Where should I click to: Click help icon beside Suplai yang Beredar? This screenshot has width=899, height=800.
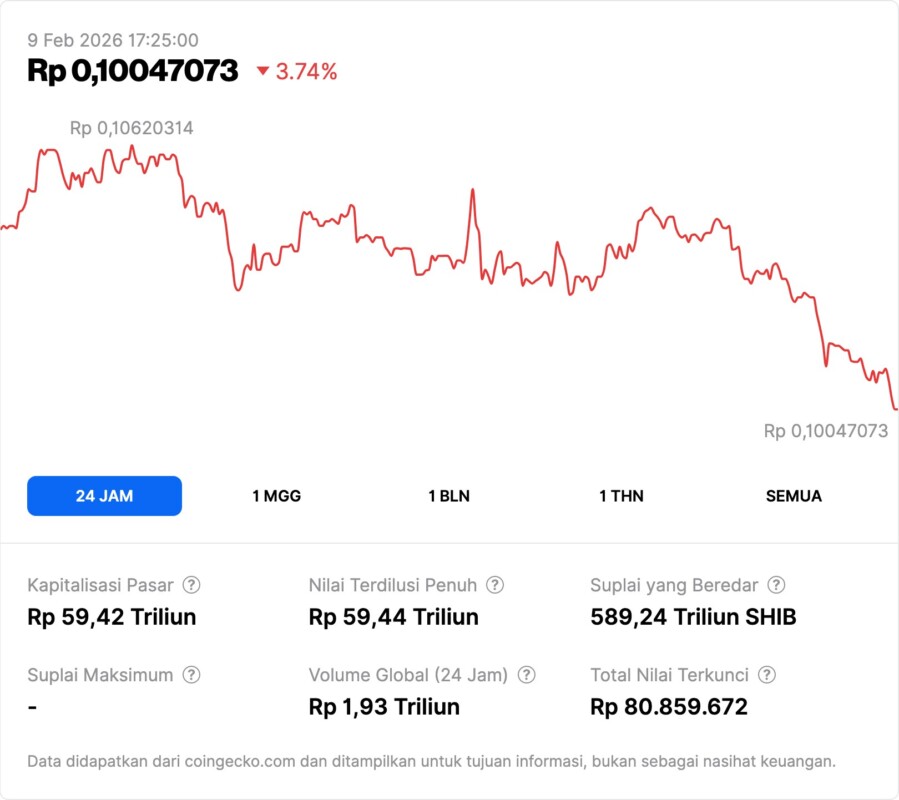pyautogui.click(x=776, y=585)
